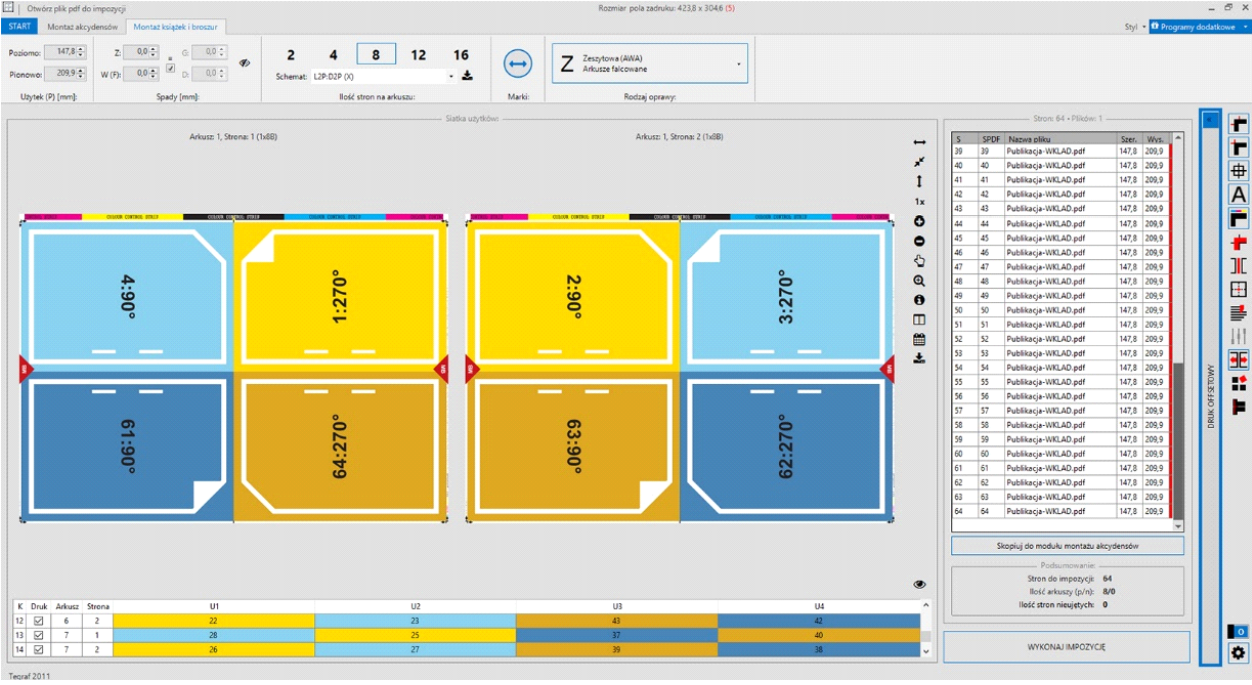The width and height of the screenshot is (1252, 685).
Task: Reset zoom with the 1x icon
Action: pos(919,201)
